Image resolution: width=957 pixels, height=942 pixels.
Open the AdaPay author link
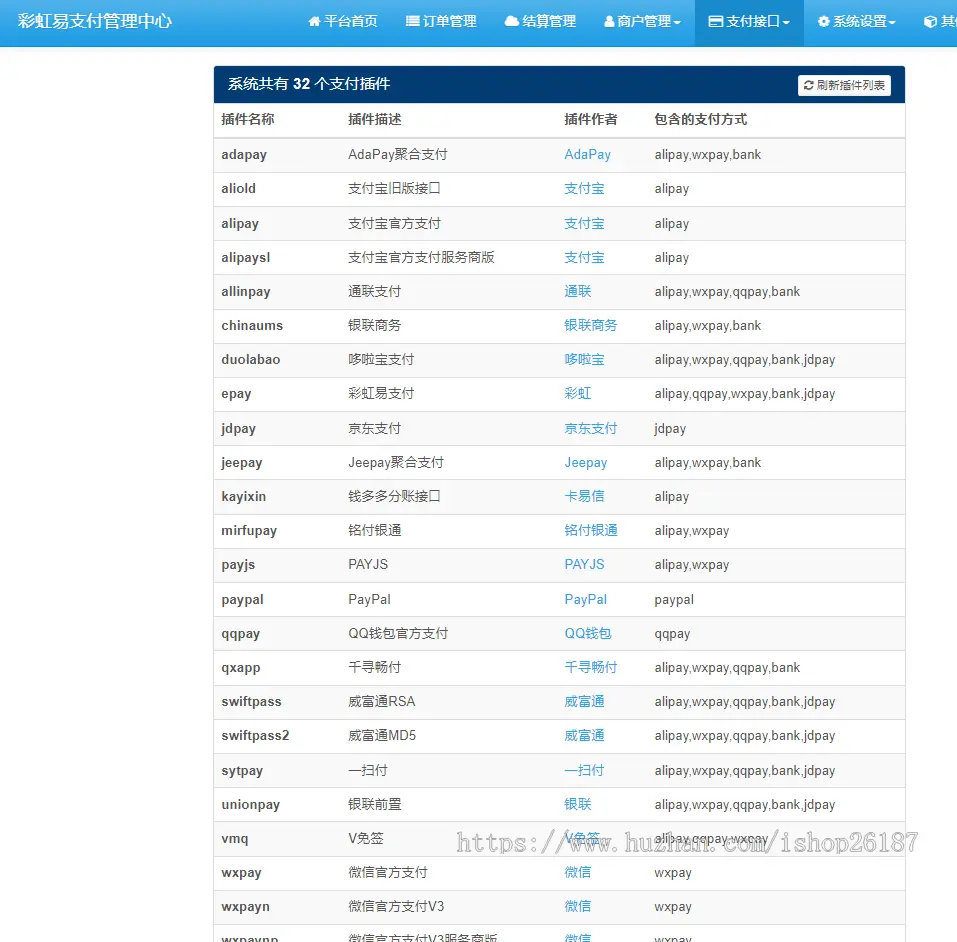pos(587,154)
